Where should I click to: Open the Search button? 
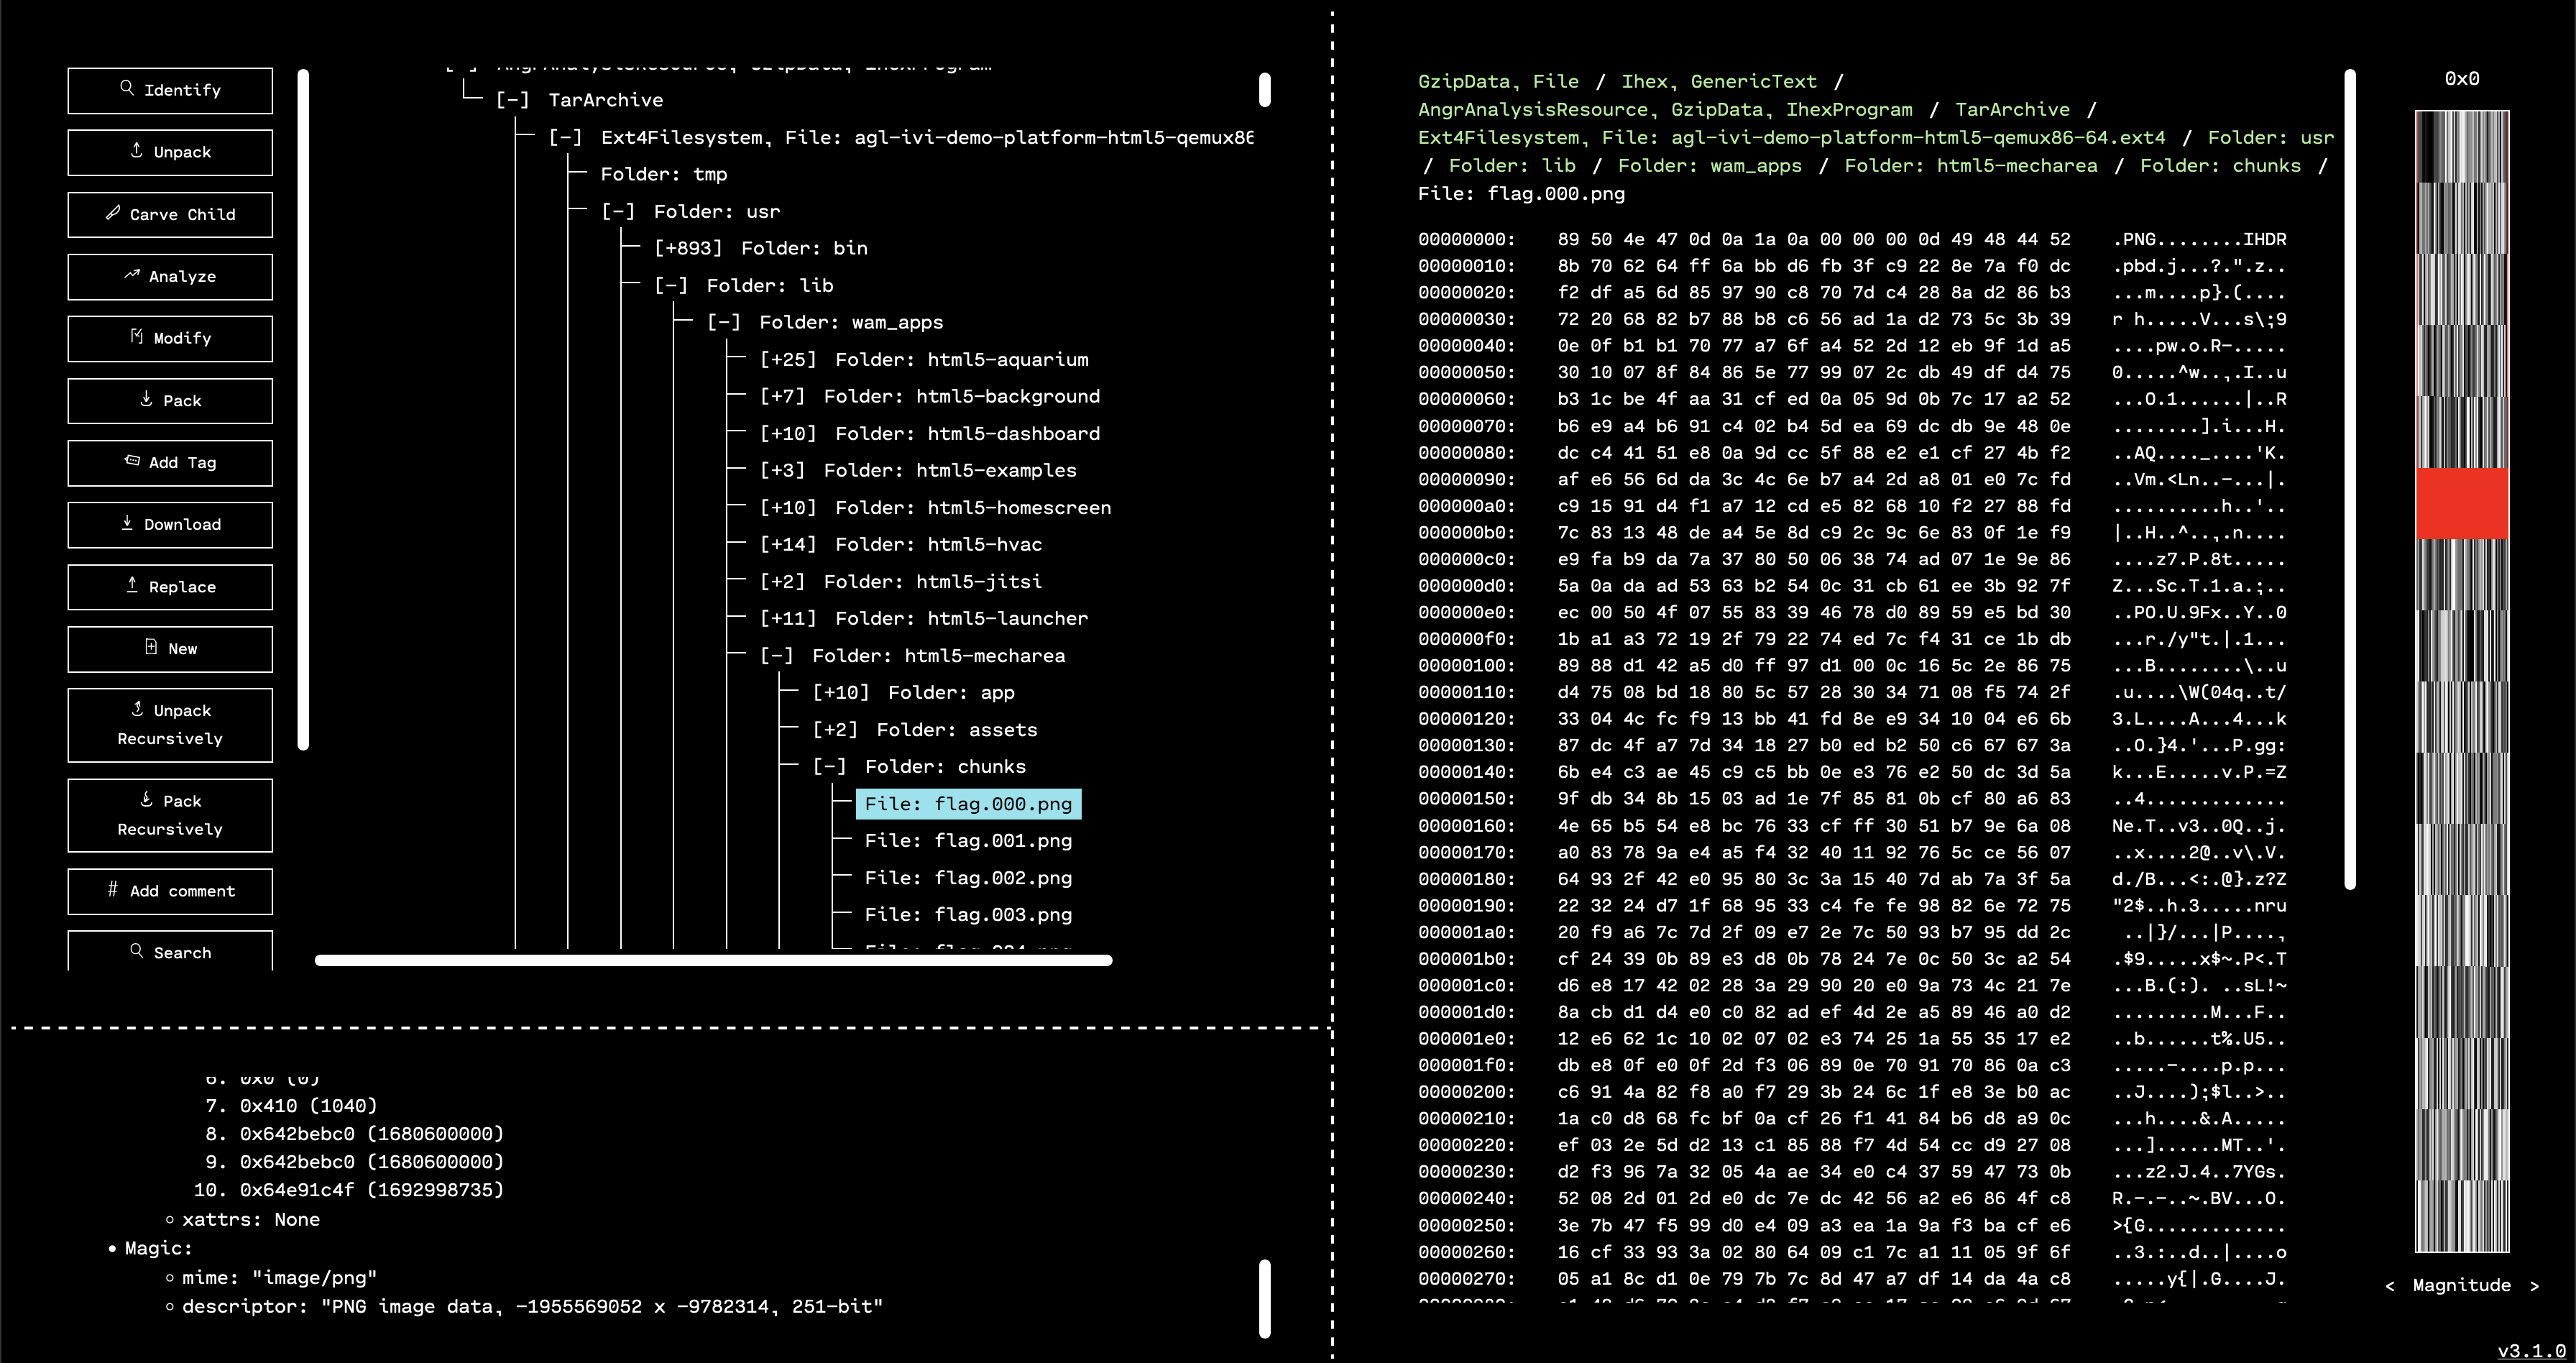click(x=170, y=951)
